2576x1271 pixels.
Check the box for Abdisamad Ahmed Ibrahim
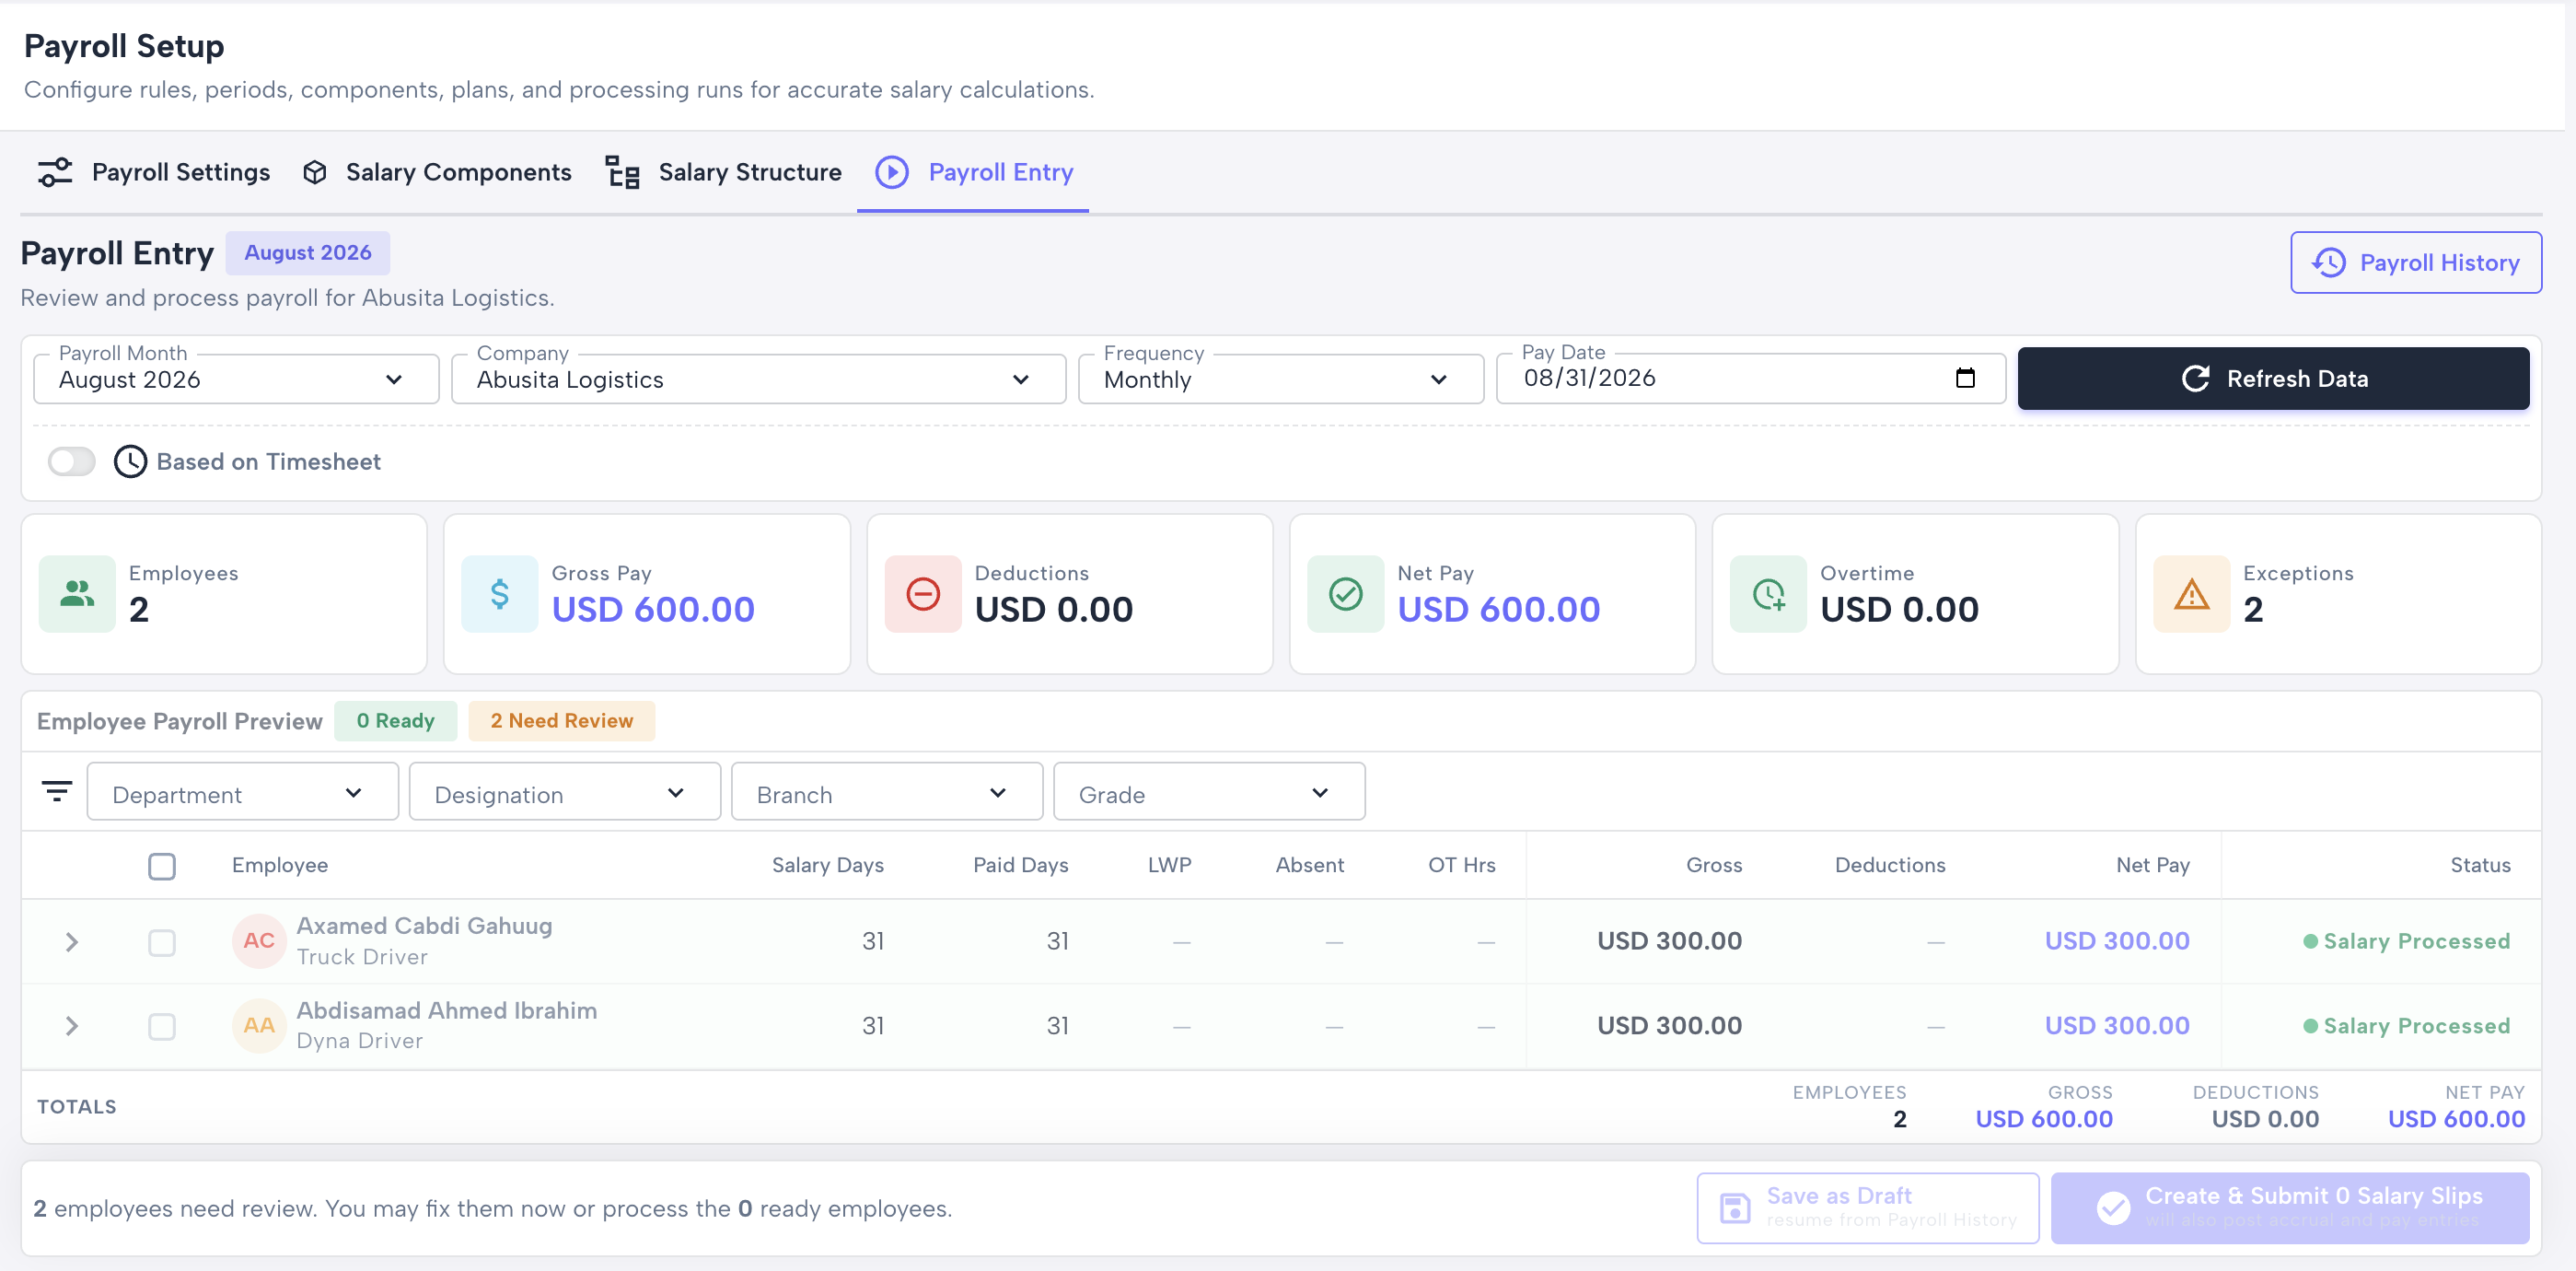pyautogui.click(x=162, y=1027)
